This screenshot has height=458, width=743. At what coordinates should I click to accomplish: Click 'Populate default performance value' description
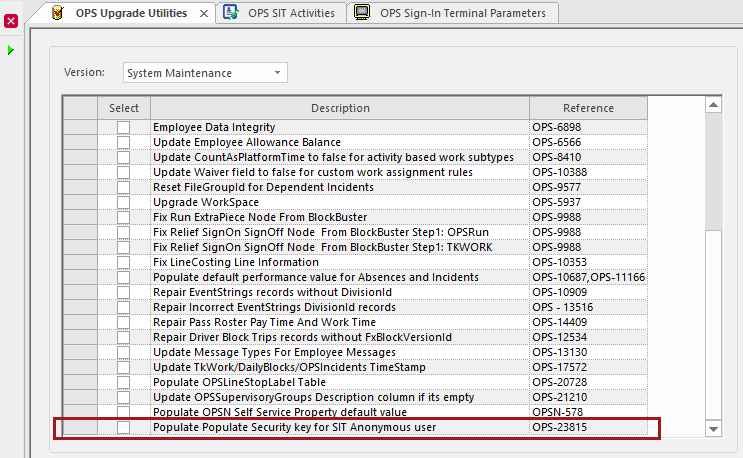click(x=316, y=277)
